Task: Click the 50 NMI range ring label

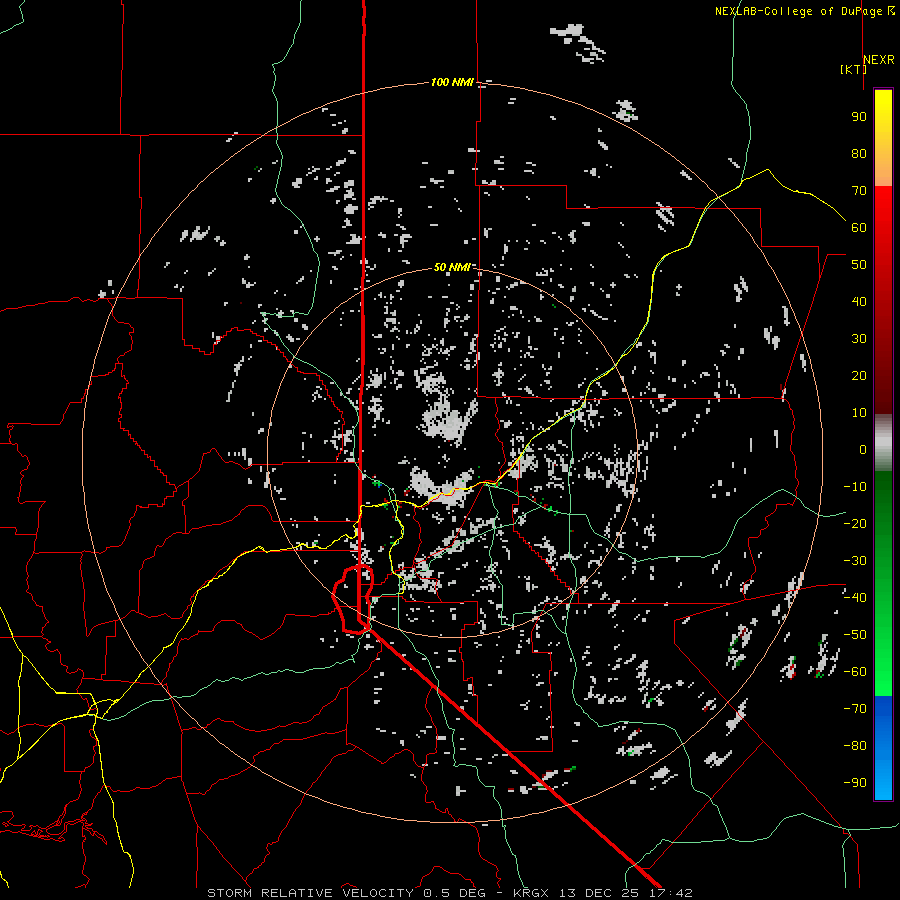Action: 452,267
